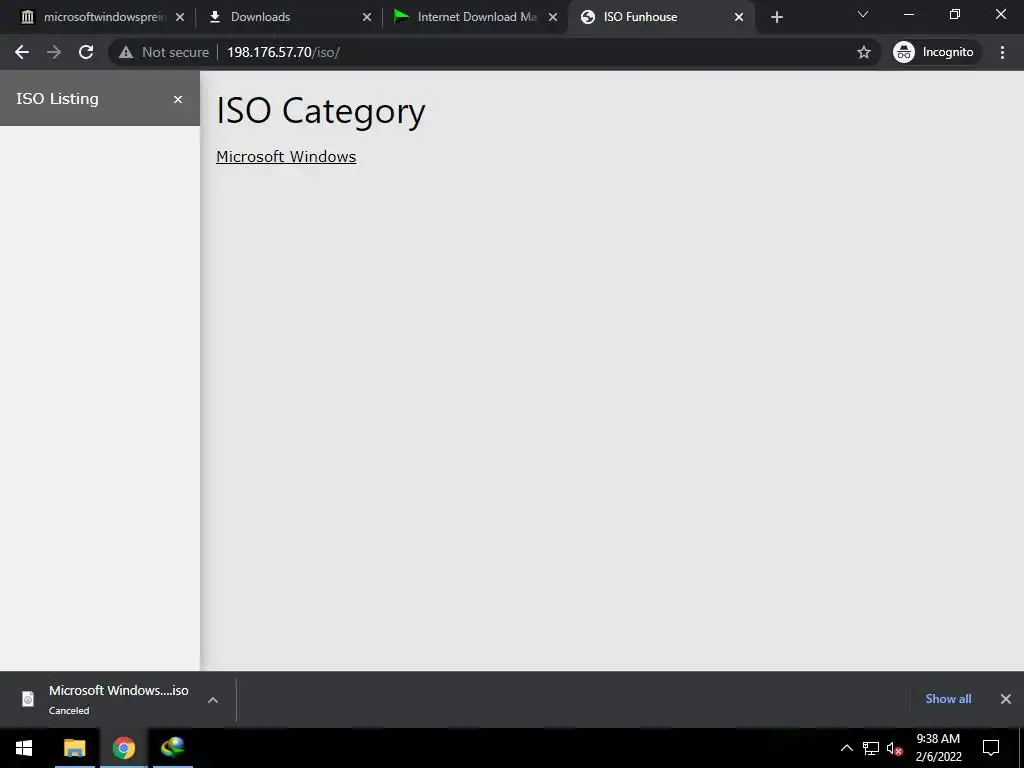Open the Windows notification center
The width and height of the screenshot is (1024, 768).
tap(991, 748)
